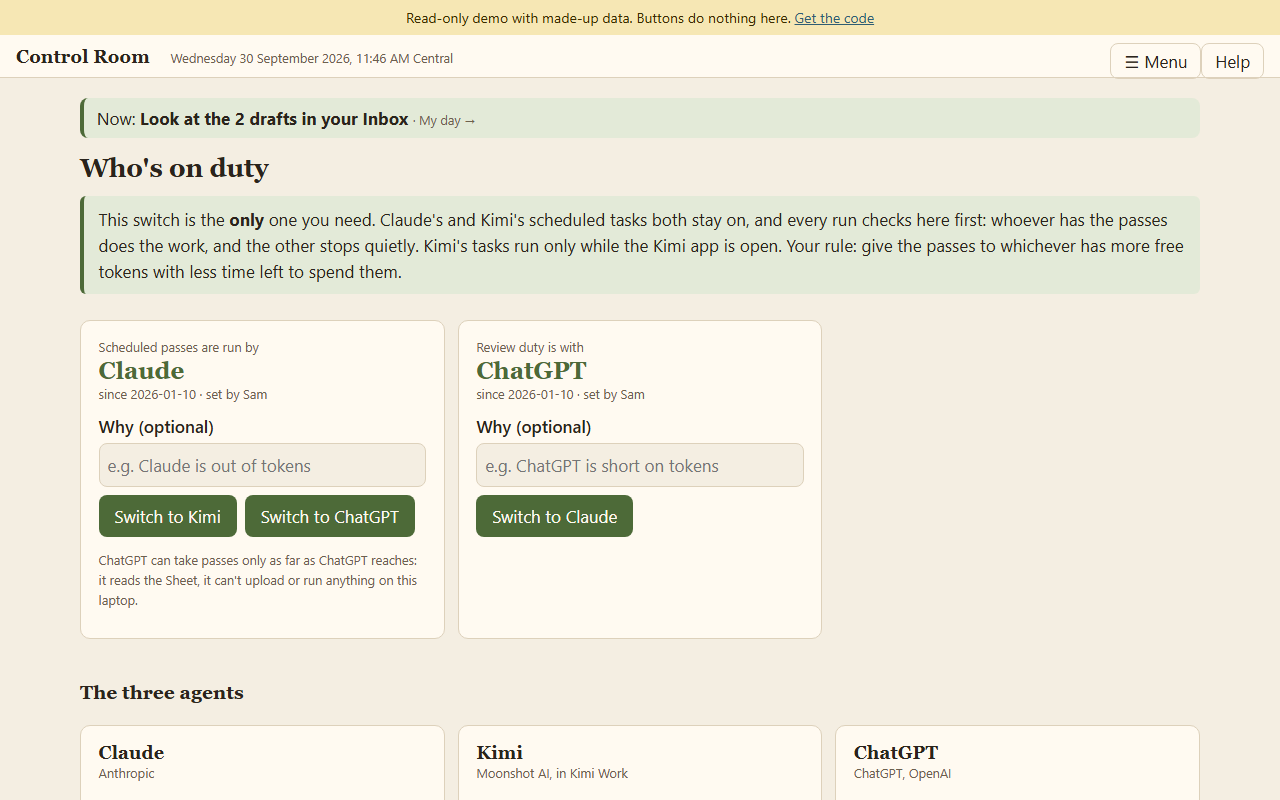Click 'The three agents' heading
This screenshot has height=800, width=1280.
tap(162, 692)
